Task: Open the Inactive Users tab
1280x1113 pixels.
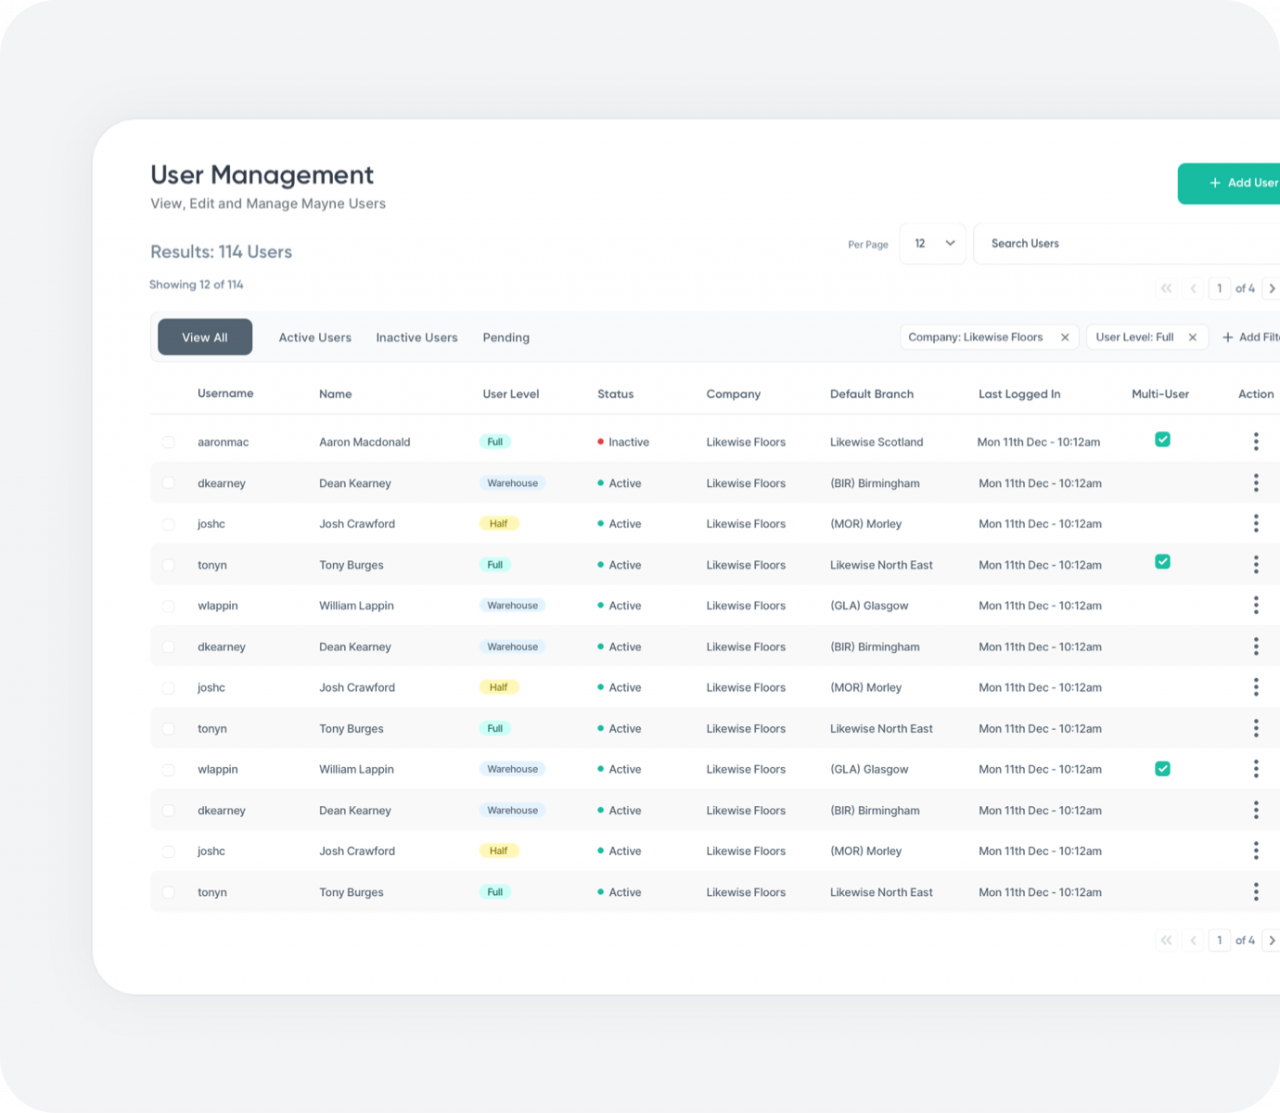Action: tap(417, 338)
